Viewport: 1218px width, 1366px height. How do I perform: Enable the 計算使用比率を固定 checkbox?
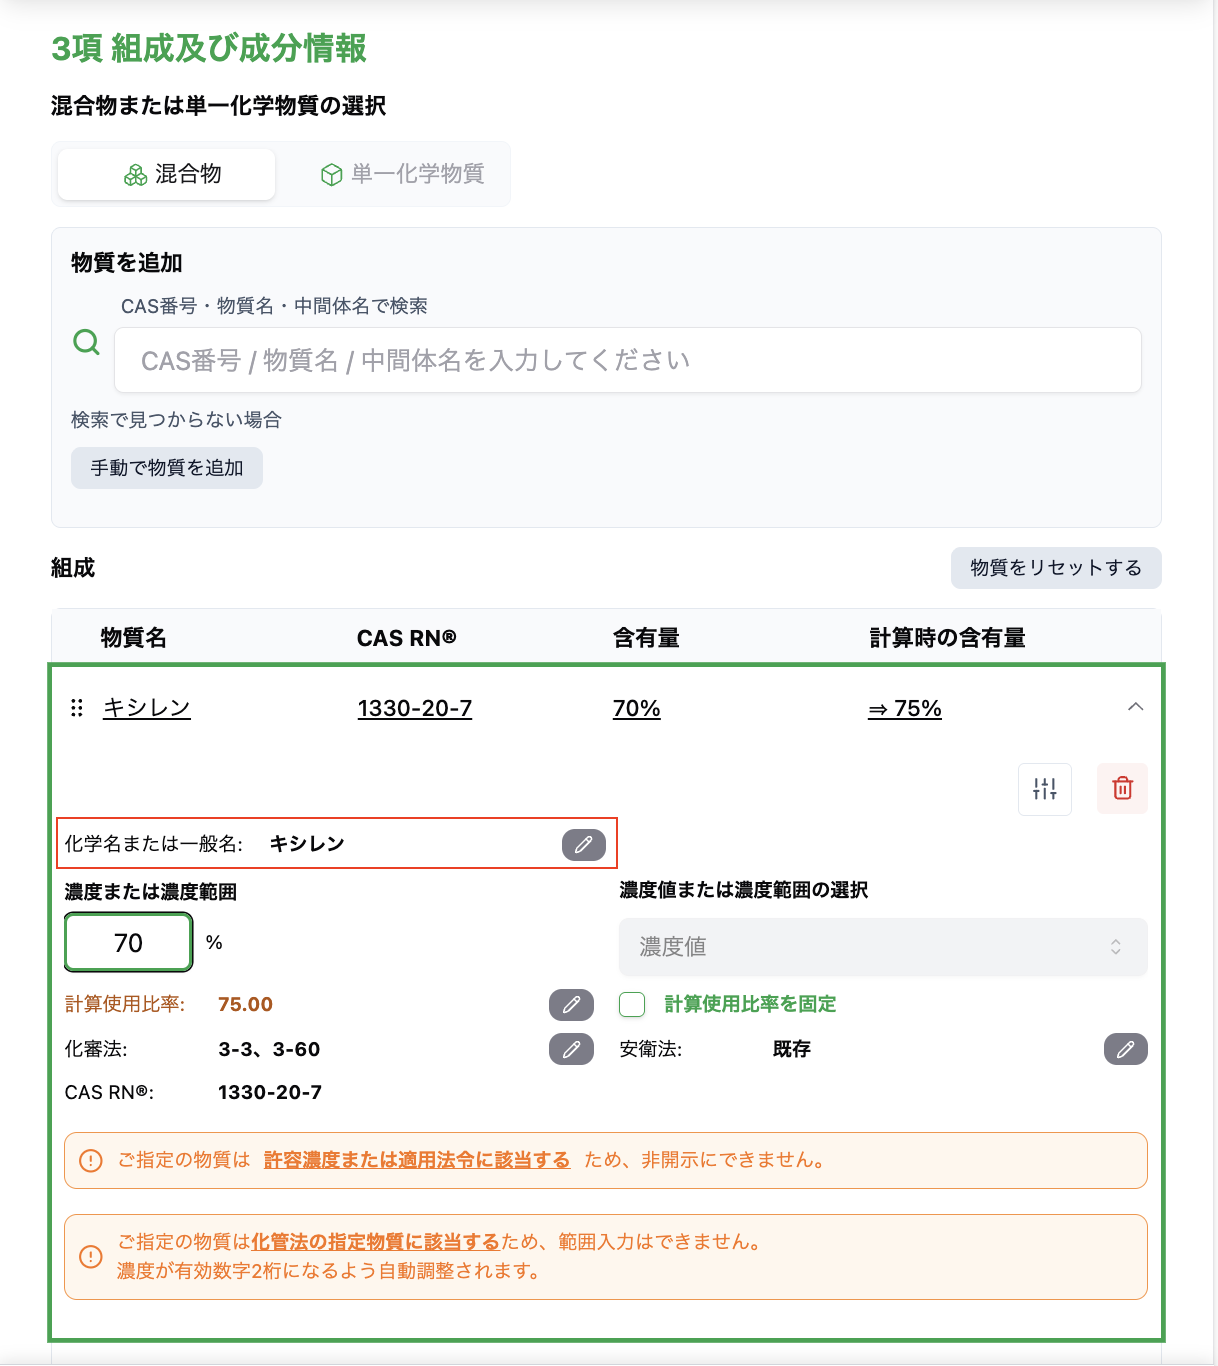(x=631, y=1004)
